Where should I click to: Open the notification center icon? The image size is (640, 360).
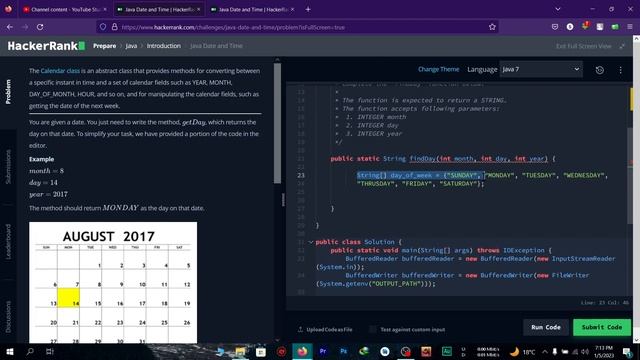(x=627, y=351)
